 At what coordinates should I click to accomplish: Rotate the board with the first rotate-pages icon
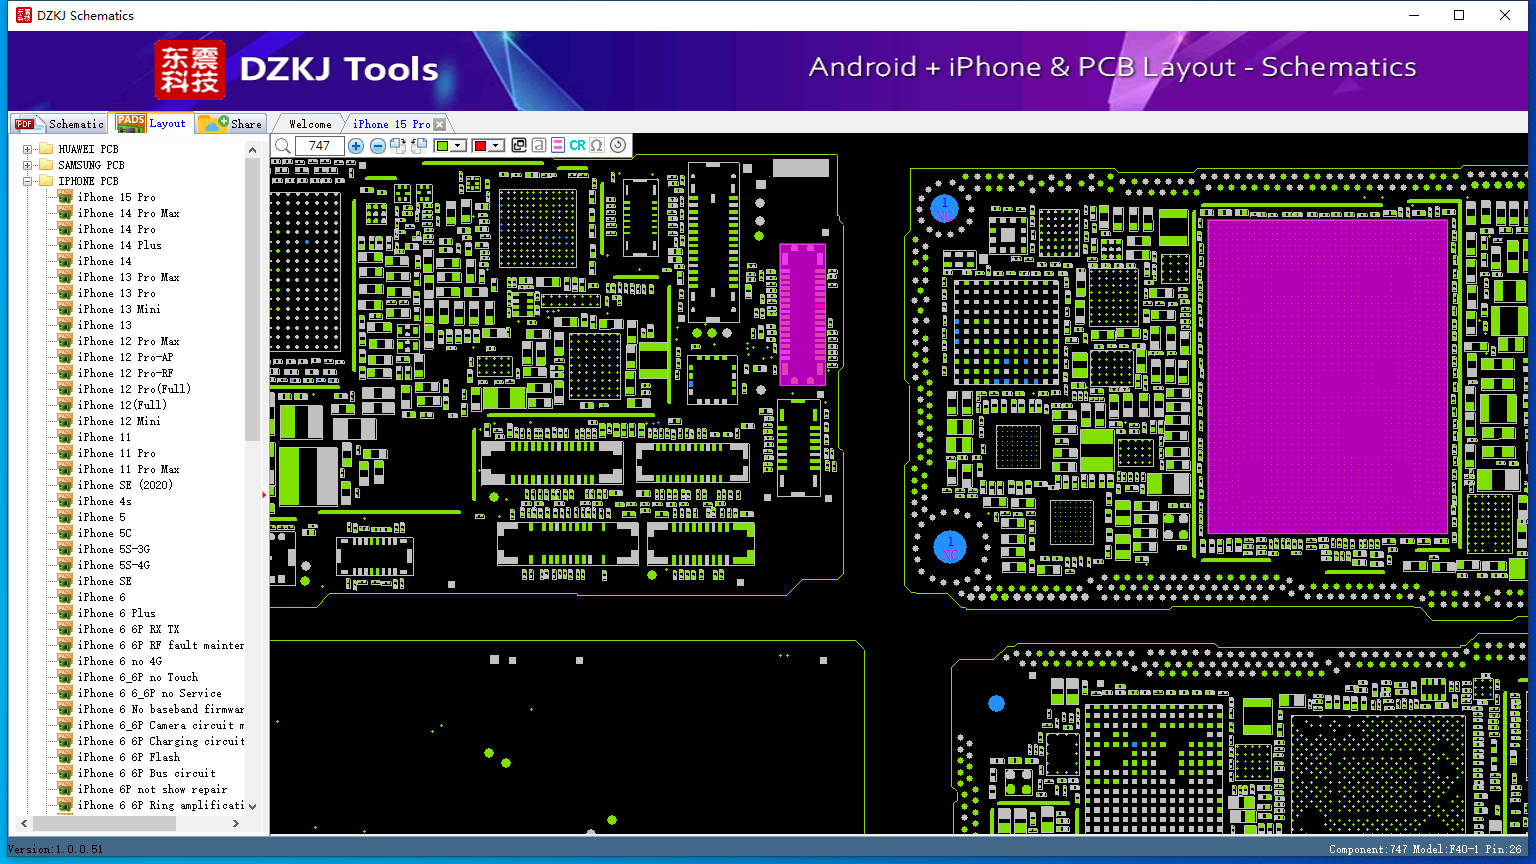398,146
